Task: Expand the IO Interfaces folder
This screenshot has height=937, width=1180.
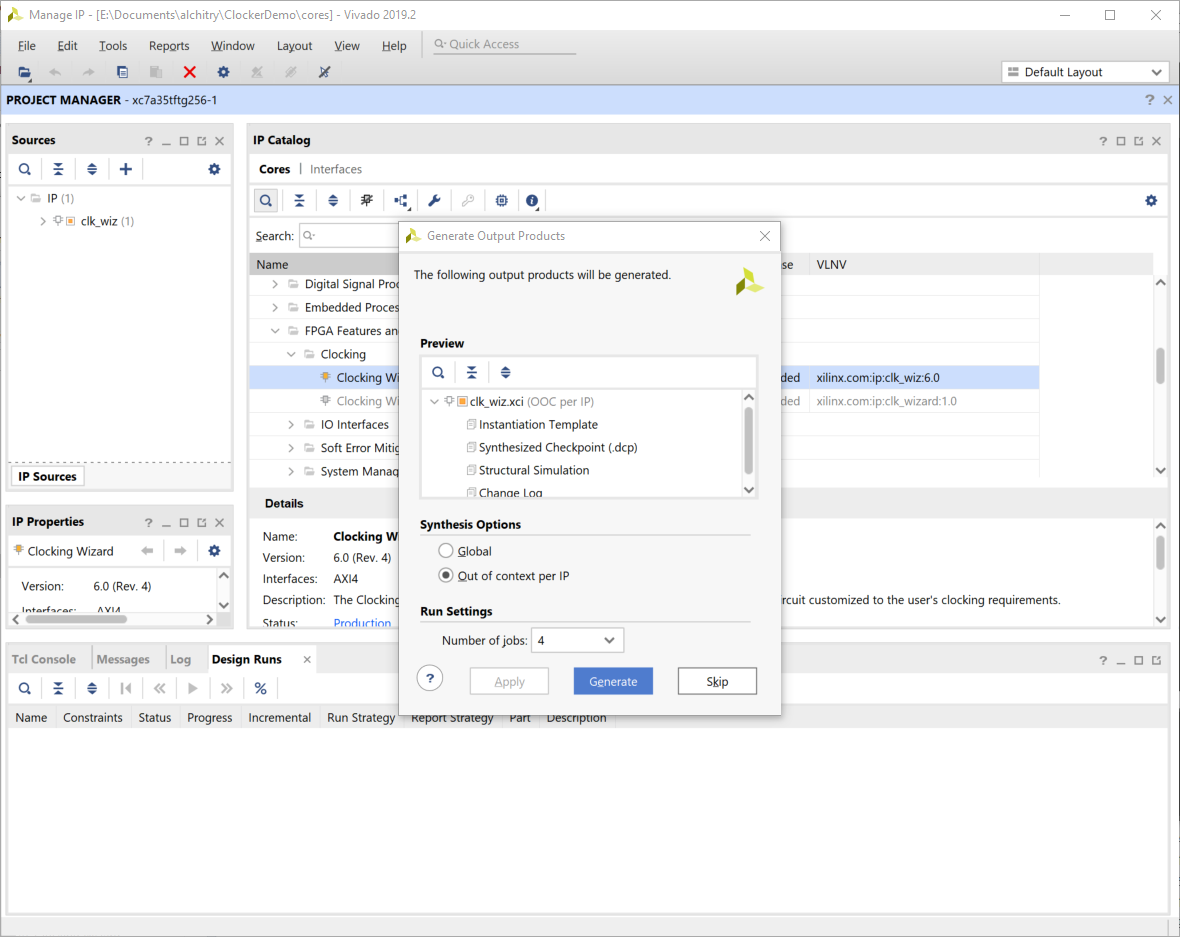Action: tap(290, 425)
